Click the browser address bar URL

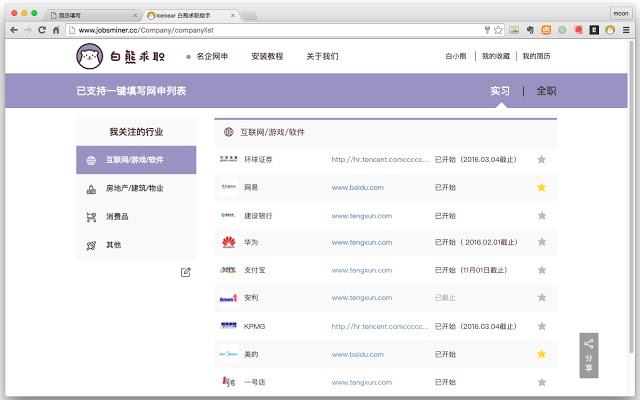[x=146, y=30]
